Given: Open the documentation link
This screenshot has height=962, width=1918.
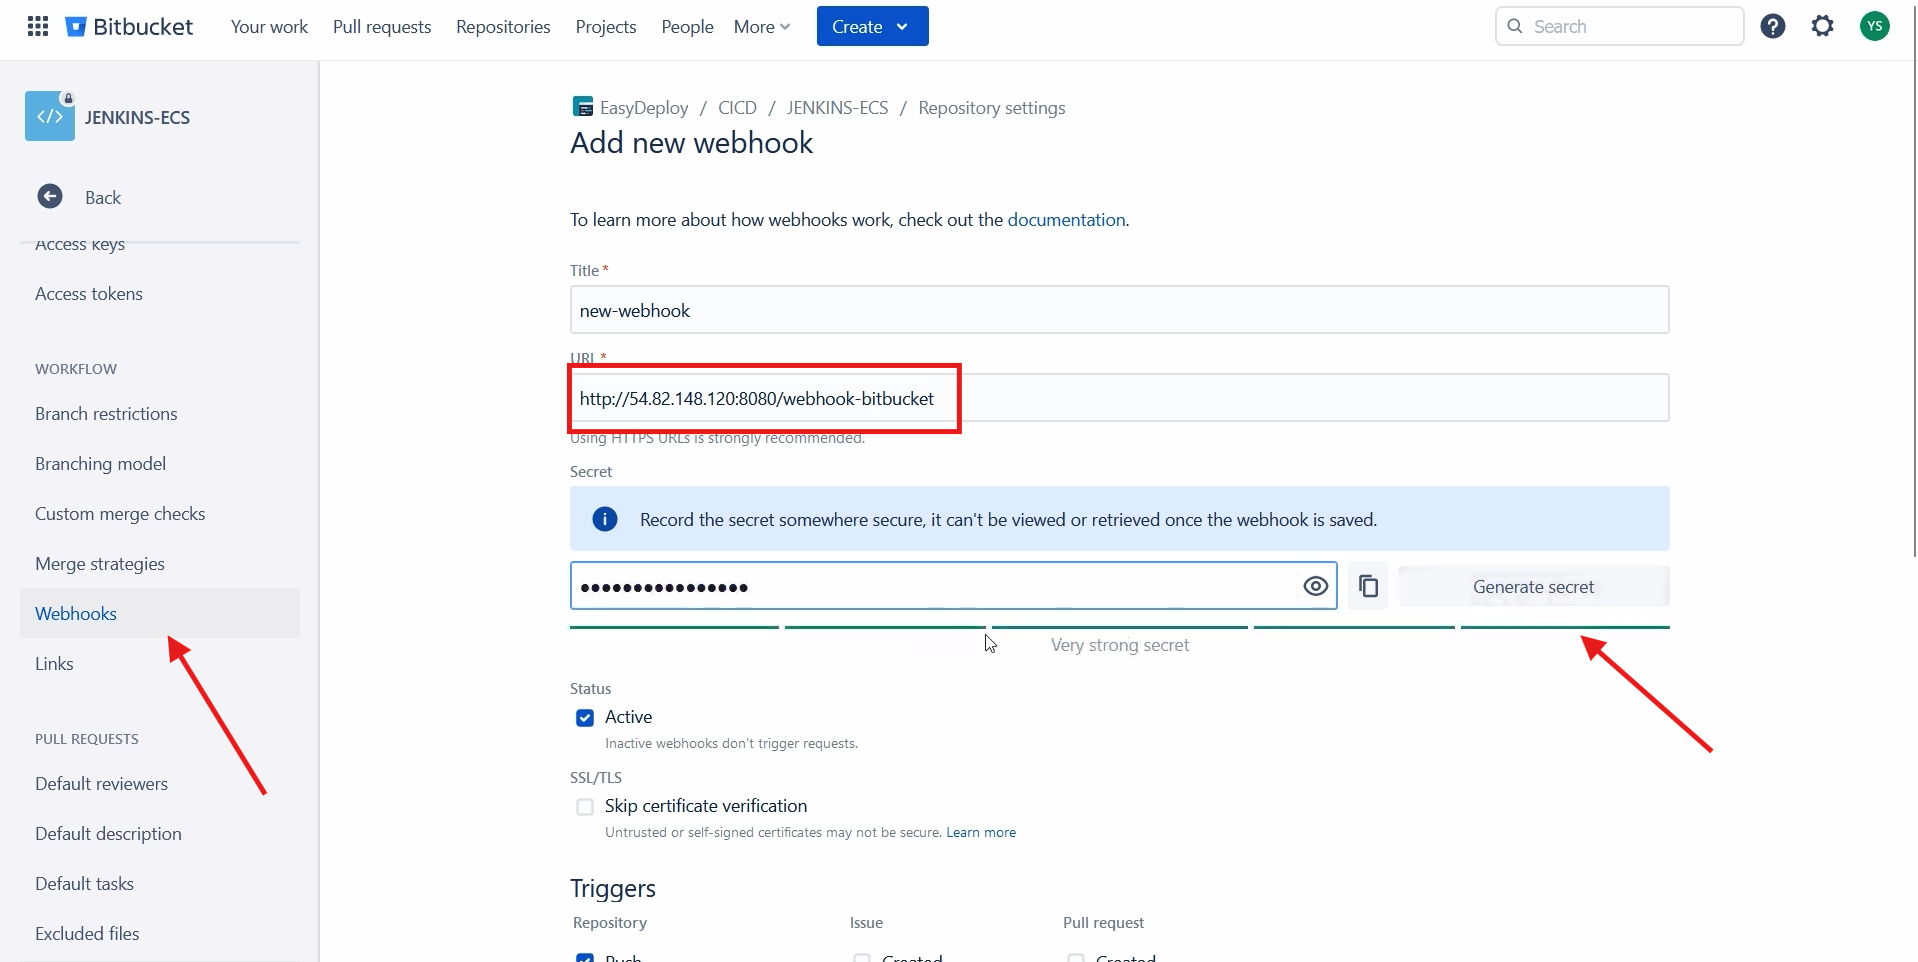Looking at the screenshot, I should point(1066,220).
